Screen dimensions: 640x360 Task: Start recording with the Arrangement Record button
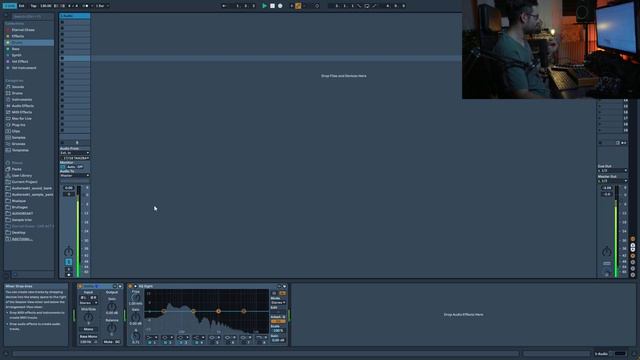tap(280, 6)
